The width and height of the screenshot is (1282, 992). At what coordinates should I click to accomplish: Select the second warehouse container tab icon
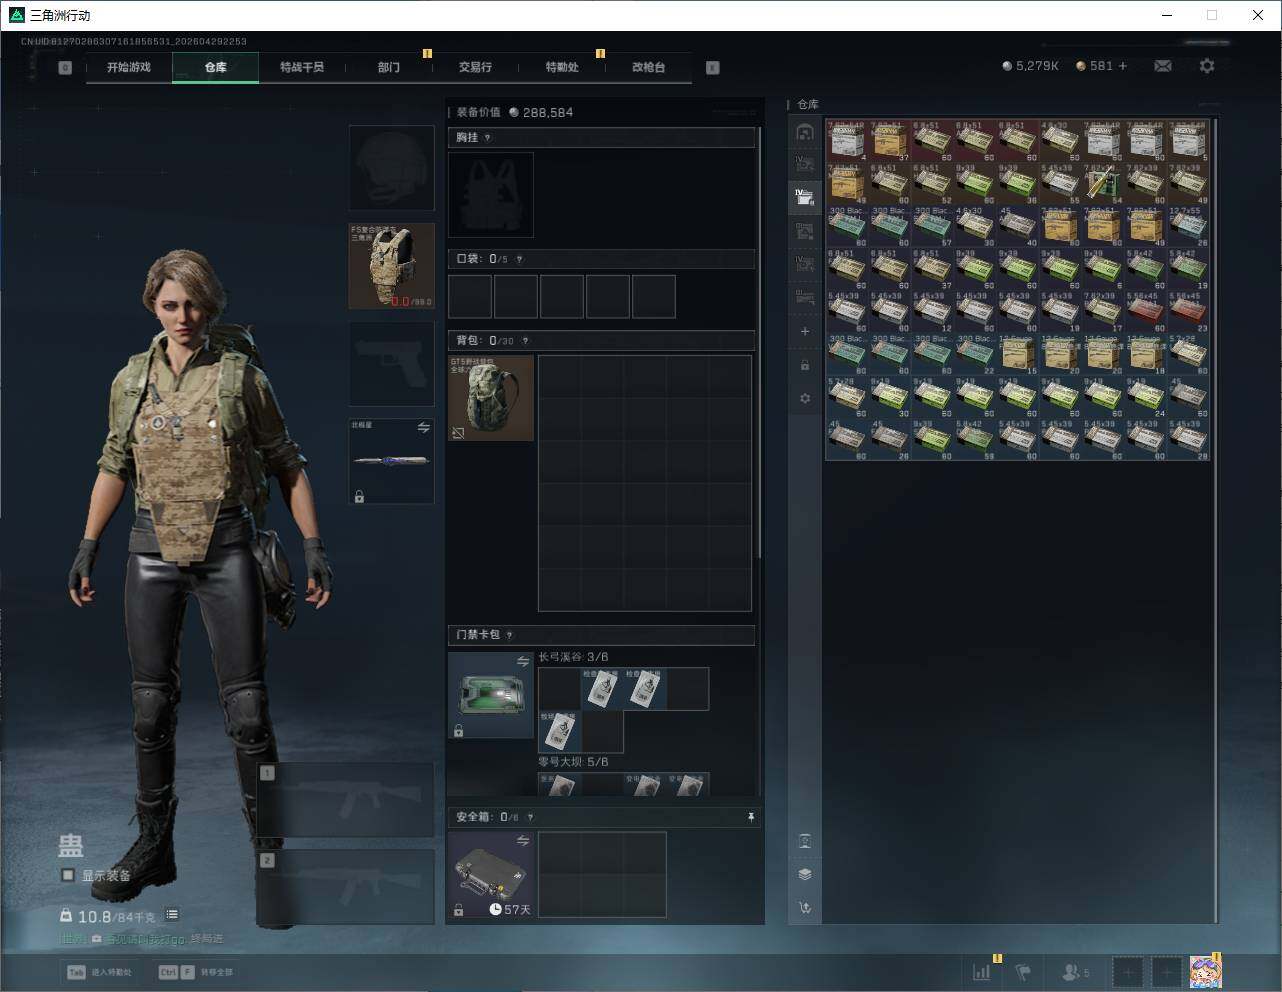pos(805,164)
